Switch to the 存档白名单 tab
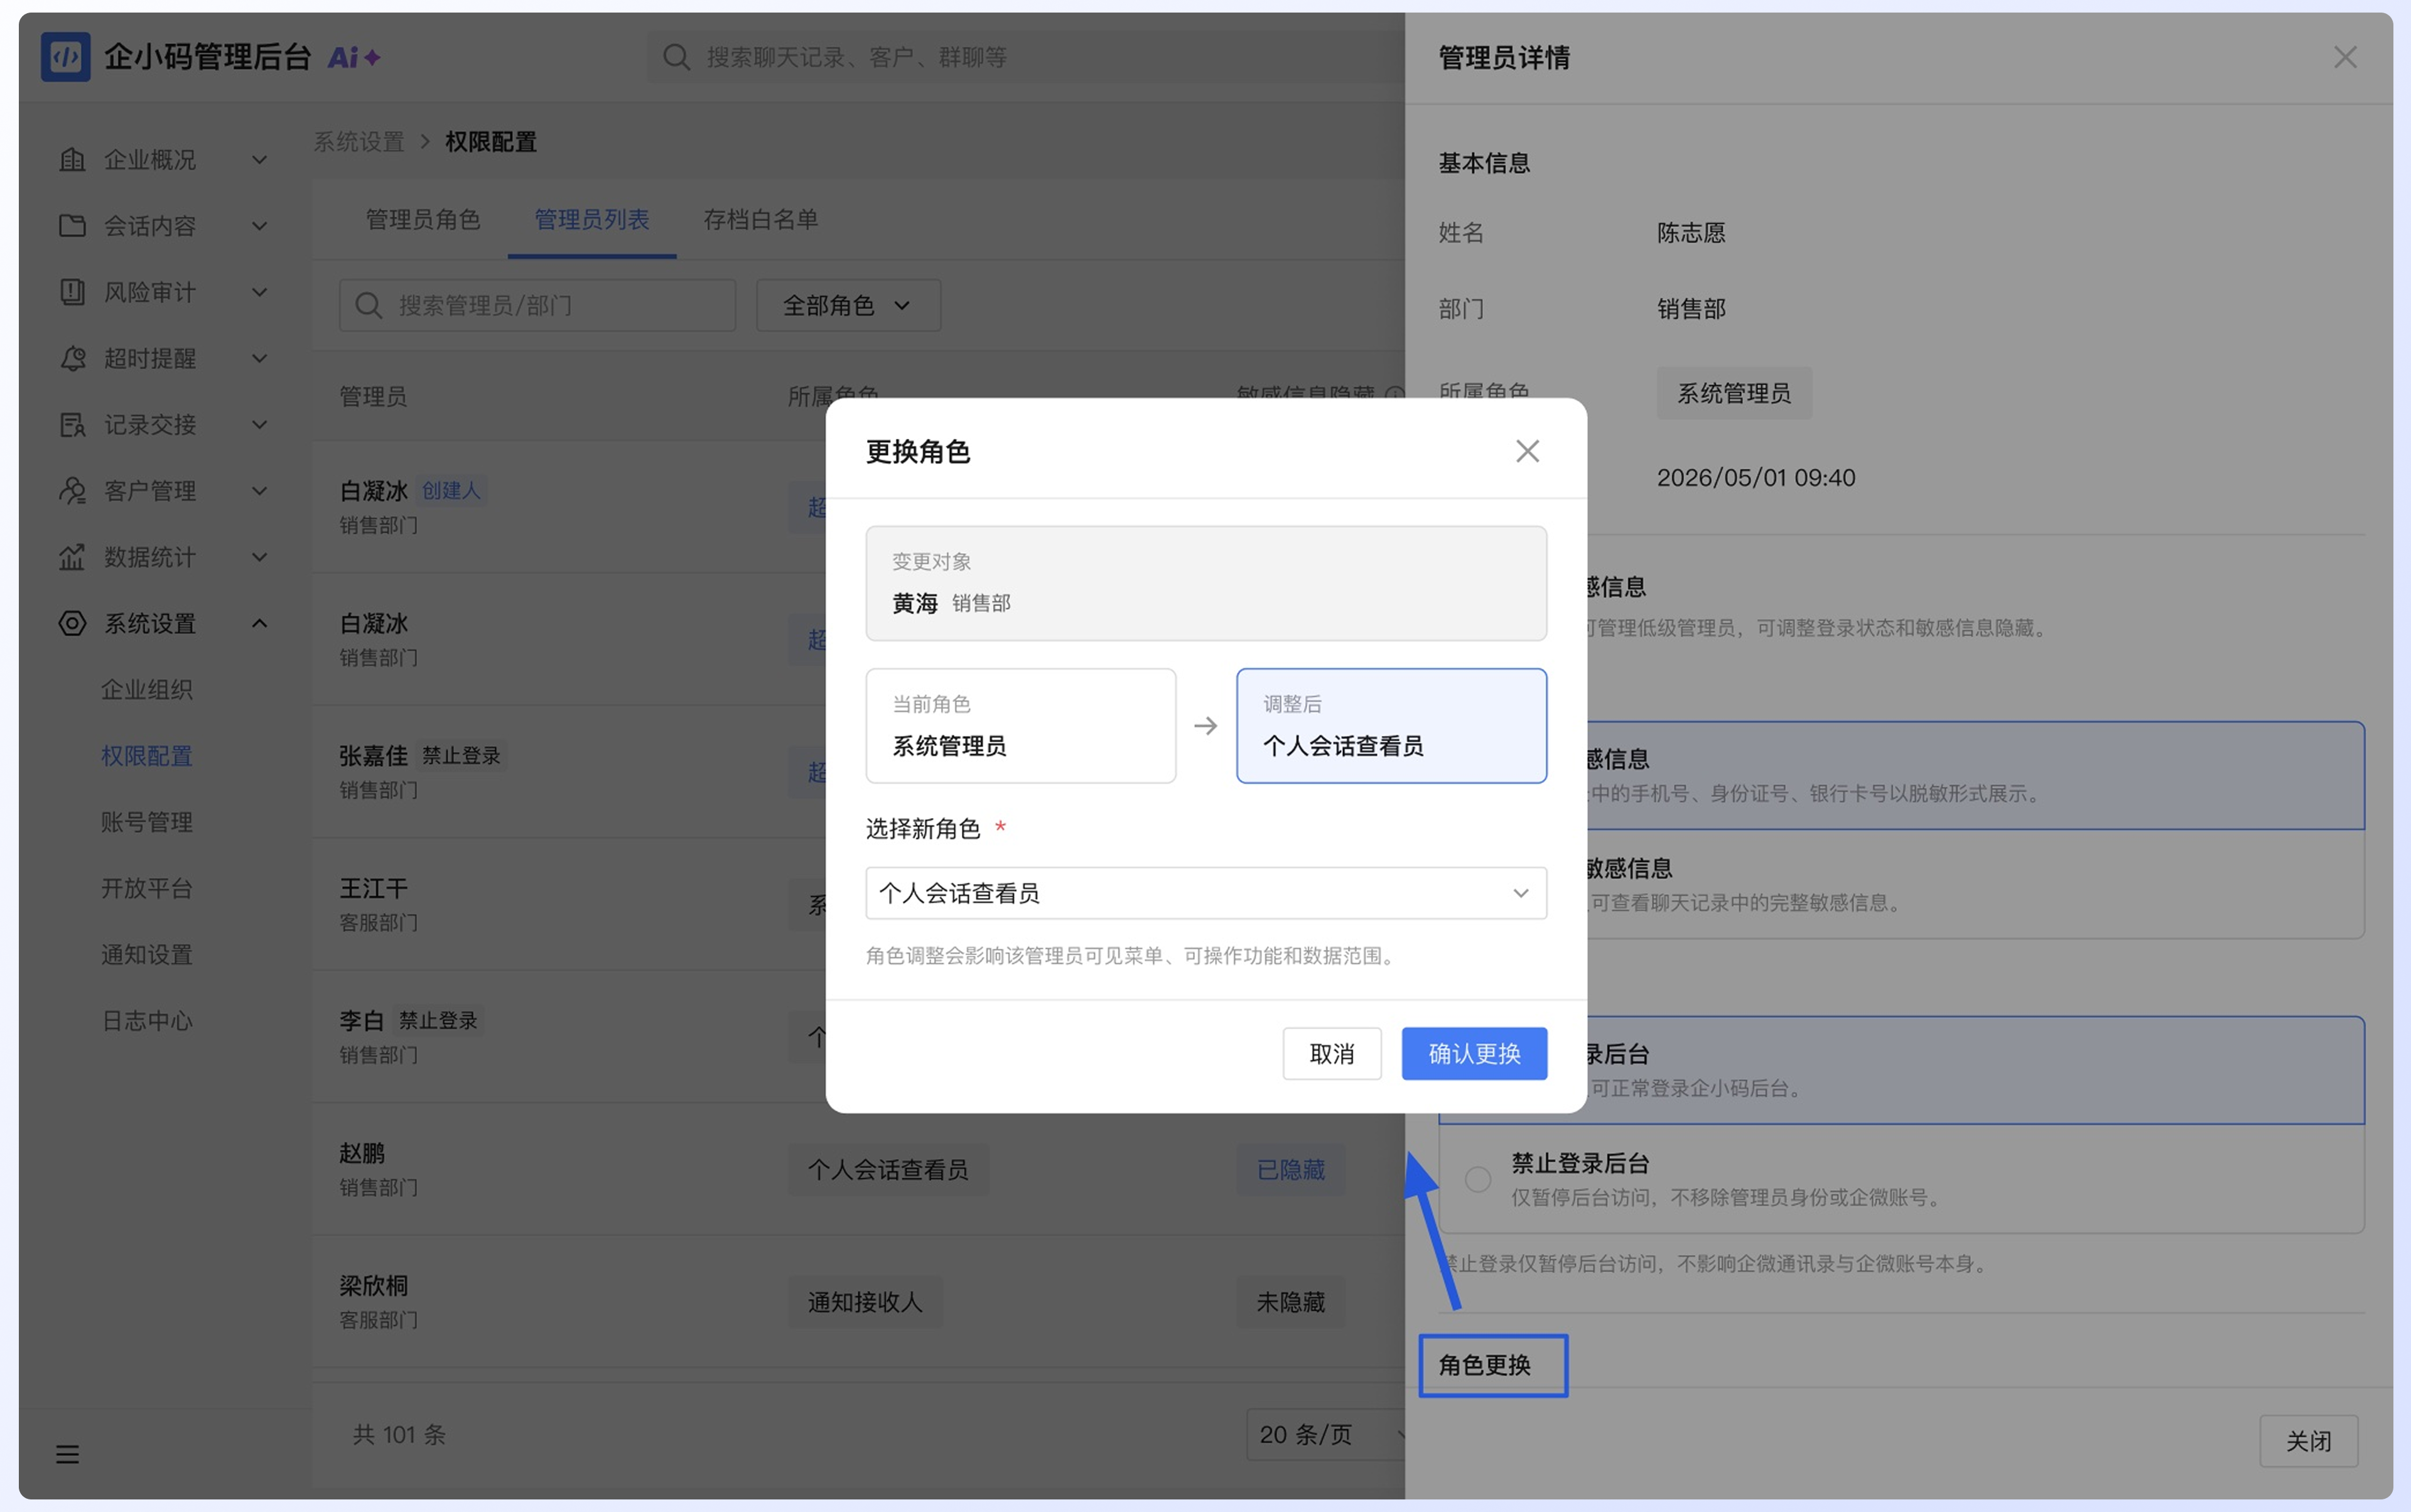The width and height of the screenshot is (2411, 1512). click(761, 219)
